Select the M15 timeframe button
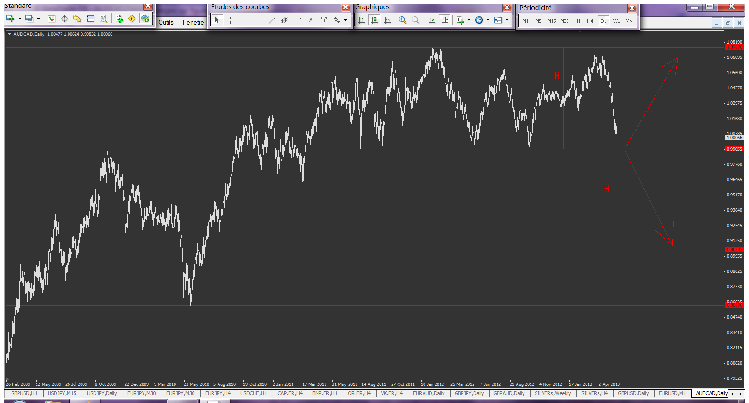Screen dimensions: 749x403 coord(552,21)
